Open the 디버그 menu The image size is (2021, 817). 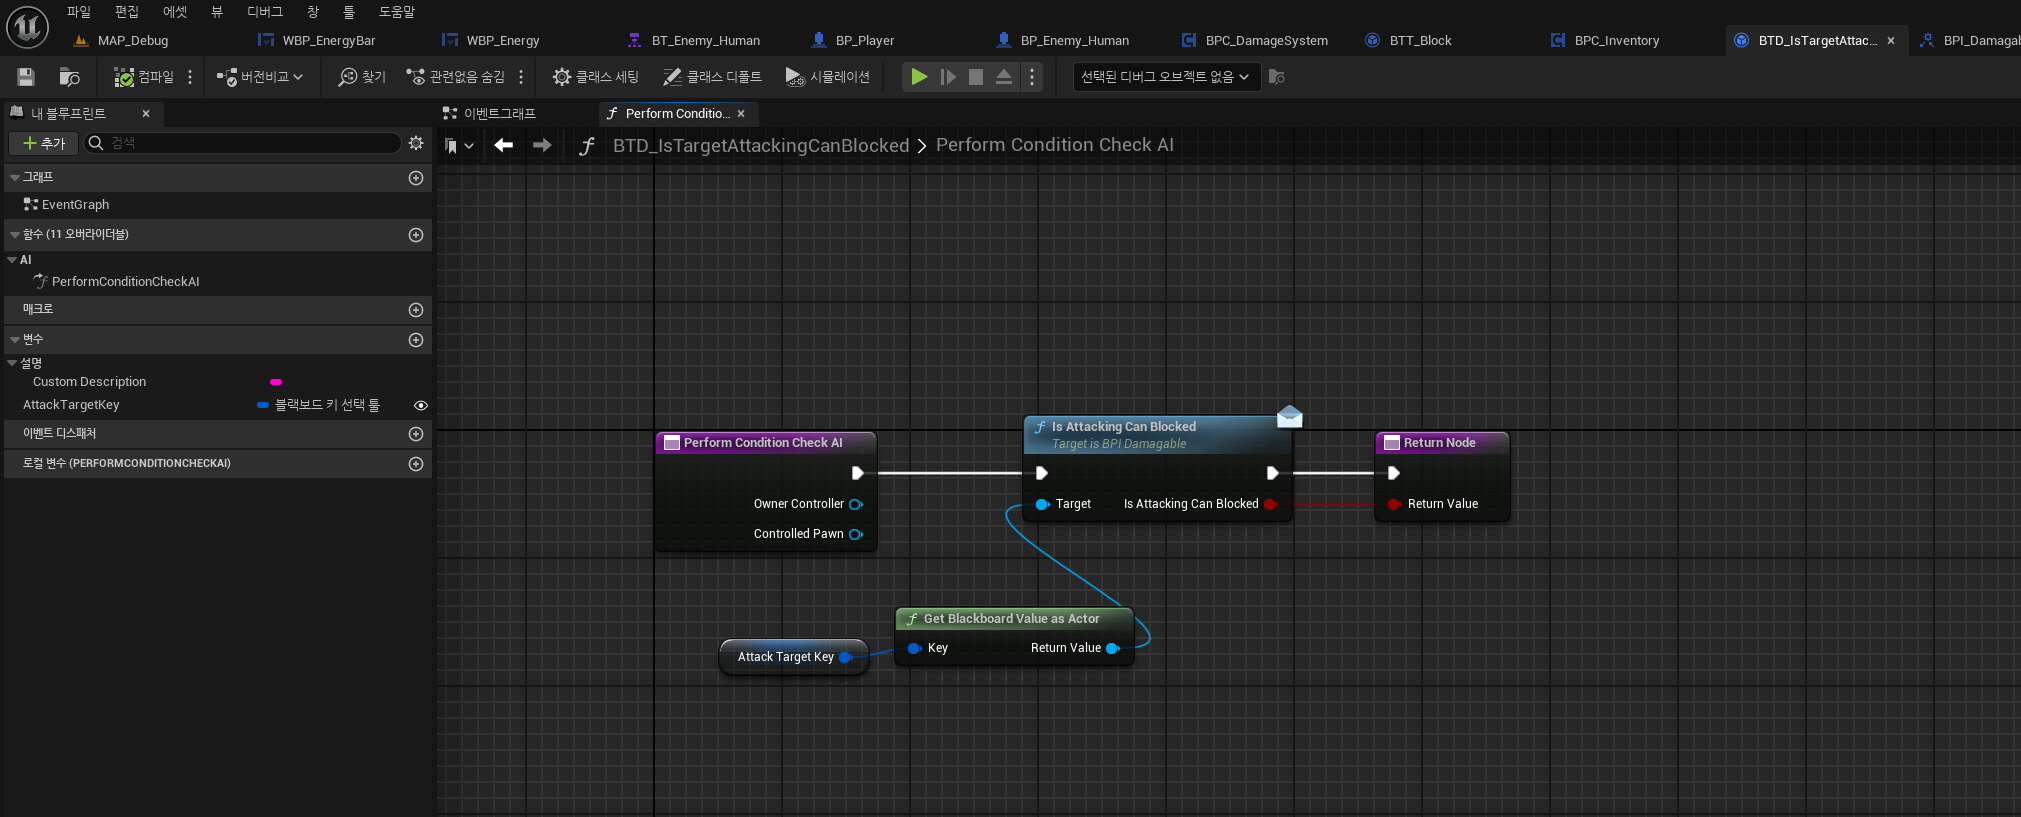pos(264,12)
